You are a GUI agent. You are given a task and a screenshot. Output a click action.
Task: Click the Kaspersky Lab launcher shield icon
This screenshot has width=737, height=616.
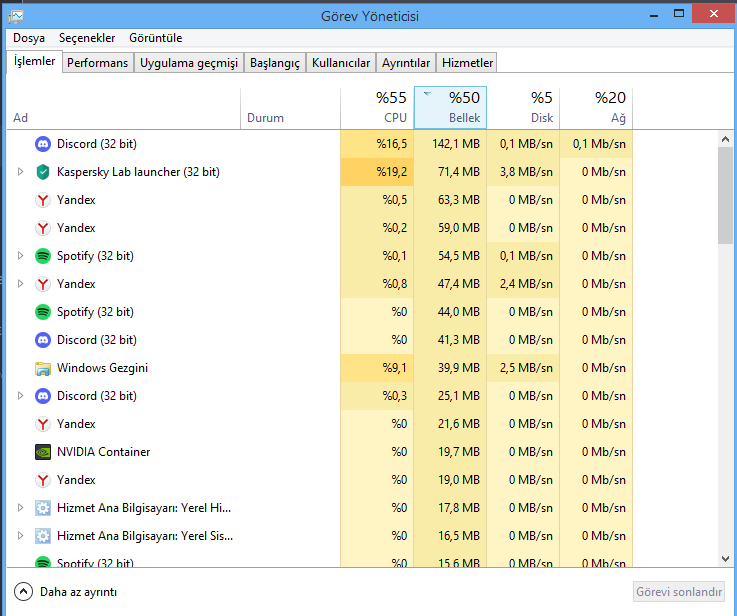(43, 172)
